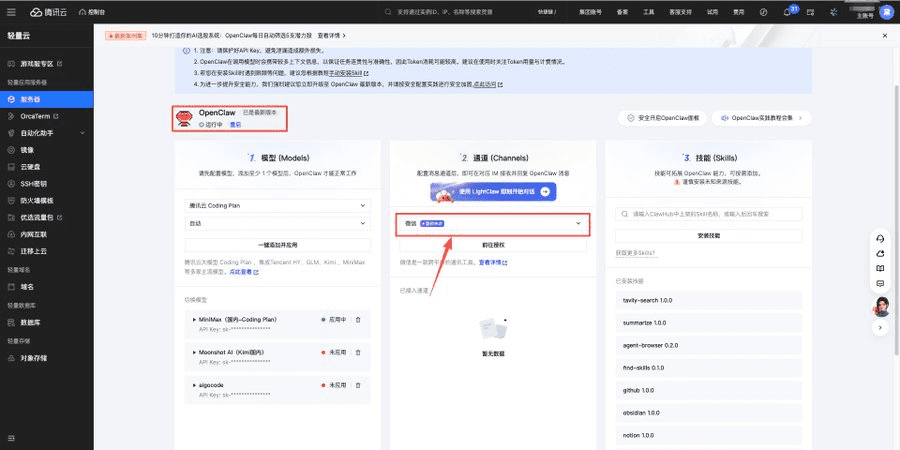Viewport: 900px width, 450px height.
Task: Expand the 自动化助手 sidebar group
Action: [x=46, y=133]
